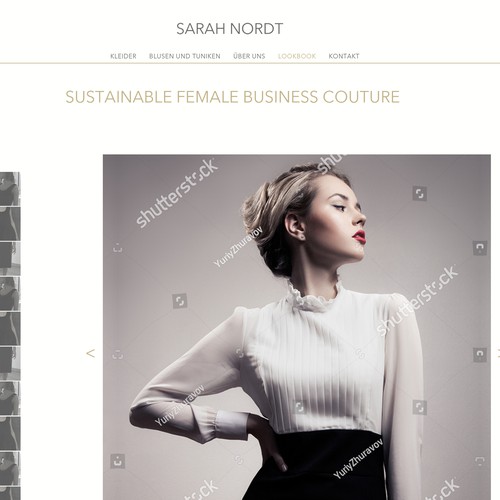Show the next lookbook image using right arrow
Screen dimensions: 500x500
tap(498, 353)
